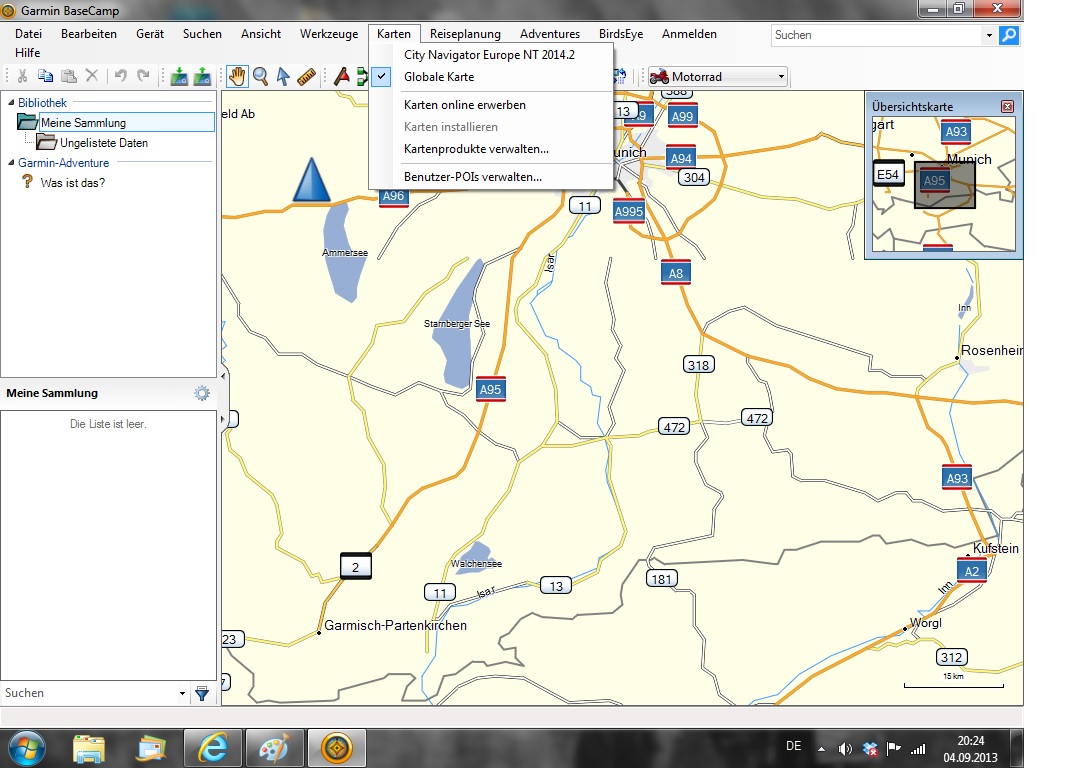Close the Übersichtskarte overview panel
Viewport: 1066px width, 768px height.
[1007, 106]
